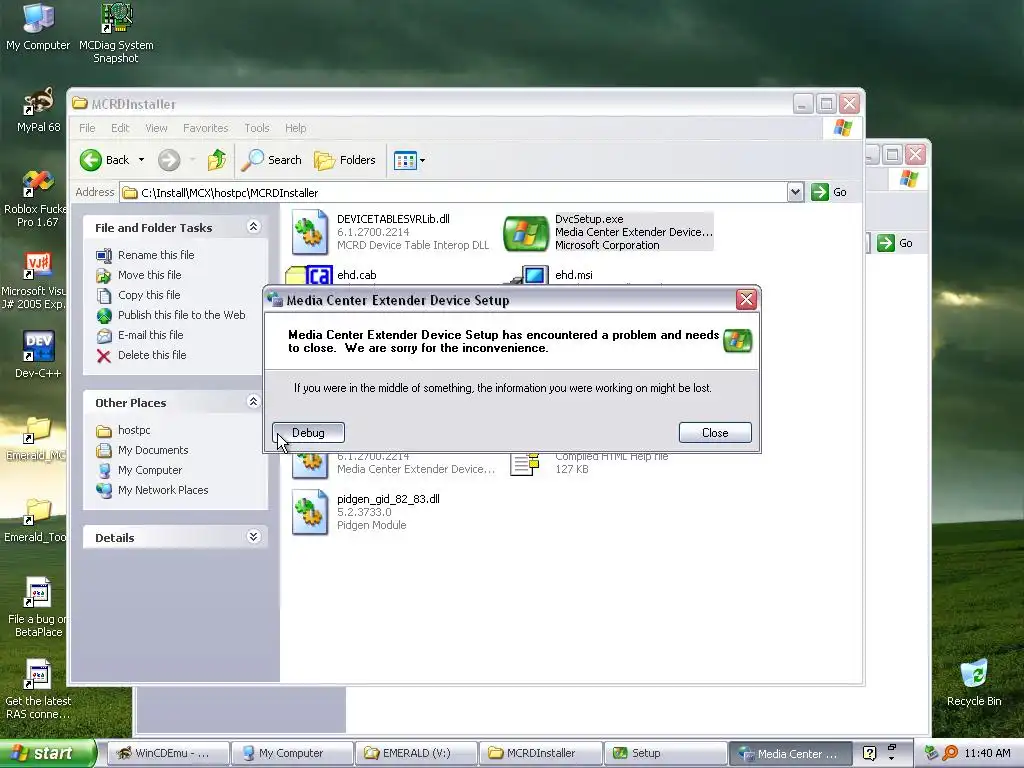Open My Documents in Other Places

pyautogui.click(x=153, y=450)
